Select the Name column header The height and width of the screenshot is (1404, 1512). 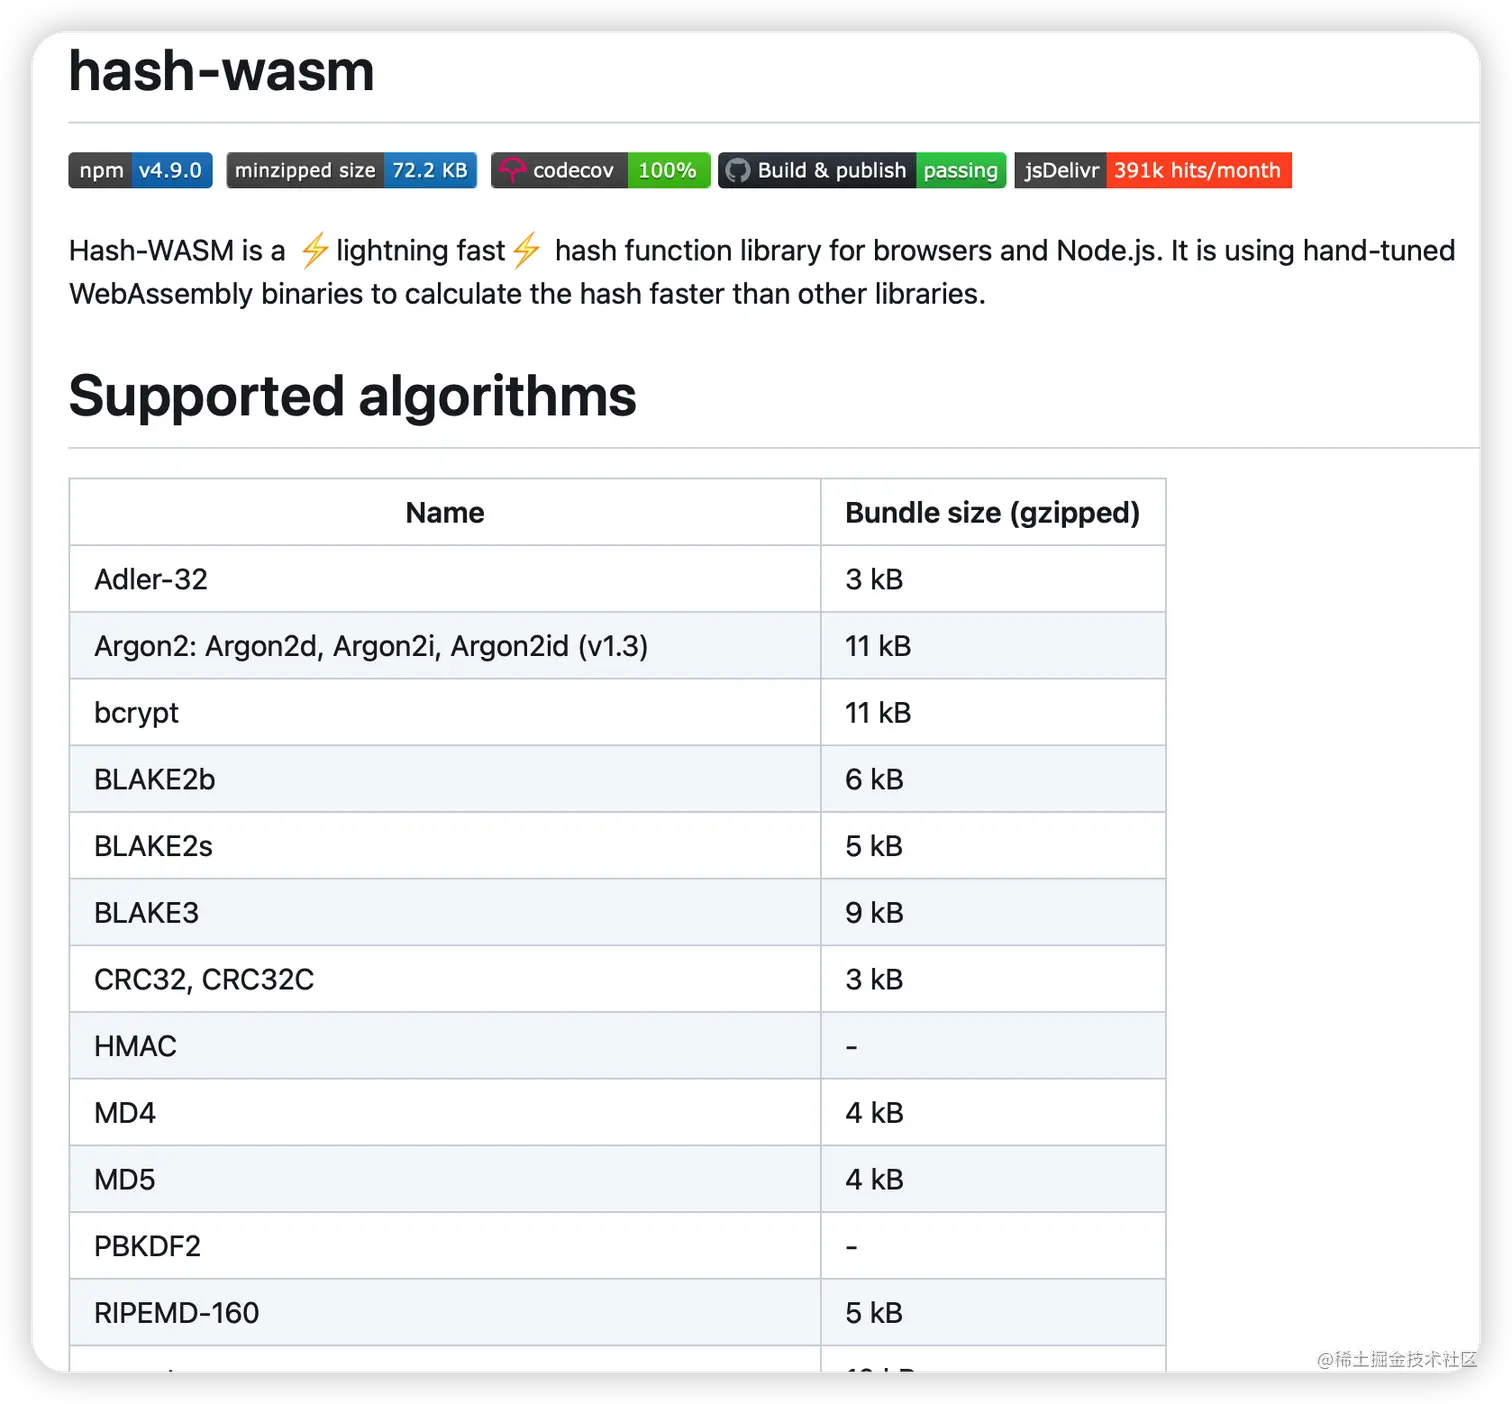(x=445, y=512)
